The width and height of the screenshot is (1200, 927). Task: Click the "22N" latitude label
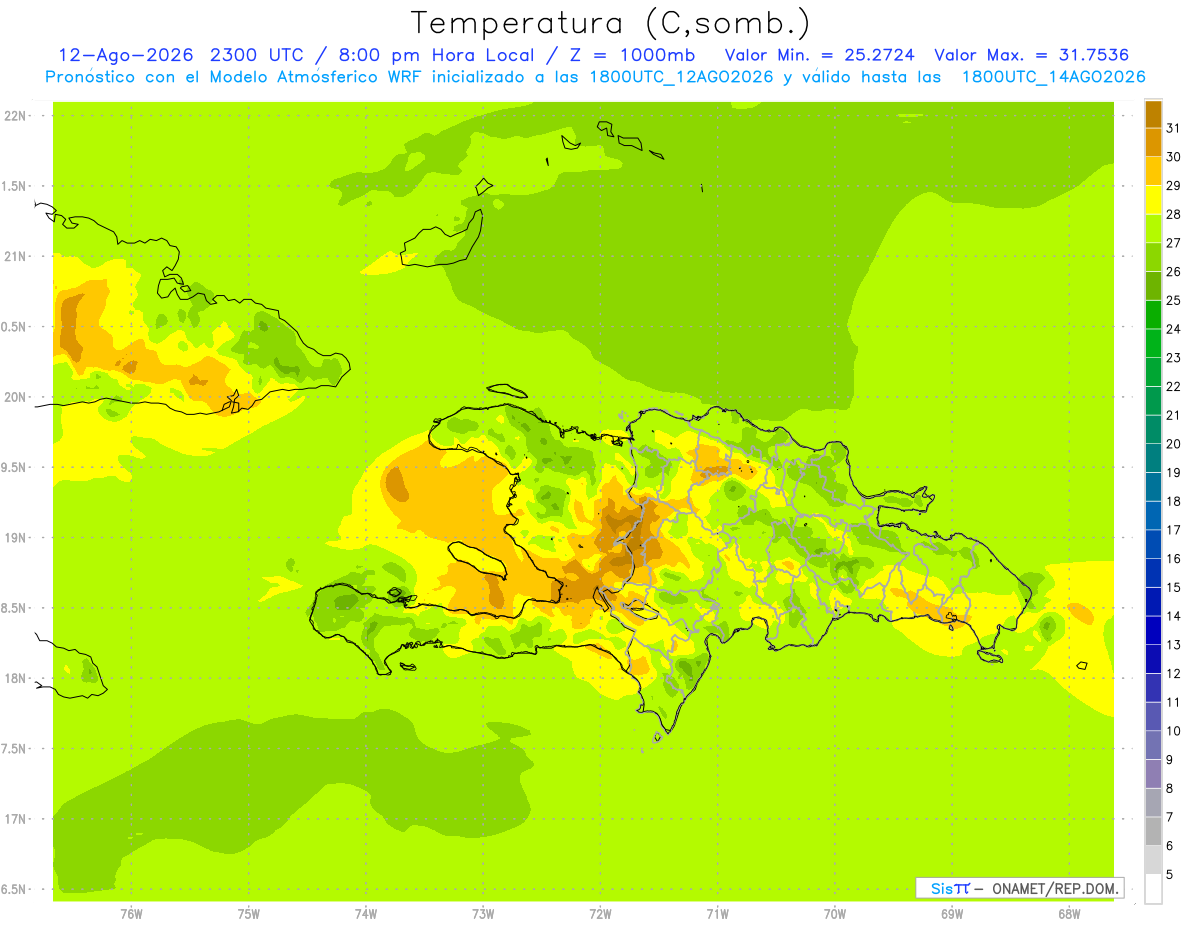[x=15, y=116]
